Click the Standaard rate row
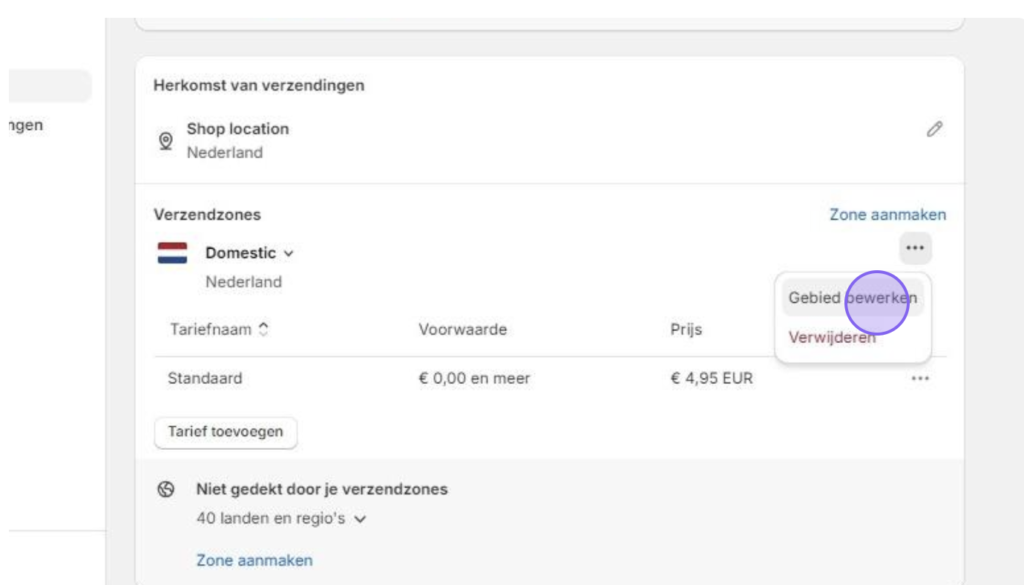1024x585 pixels. pos(550,379)
